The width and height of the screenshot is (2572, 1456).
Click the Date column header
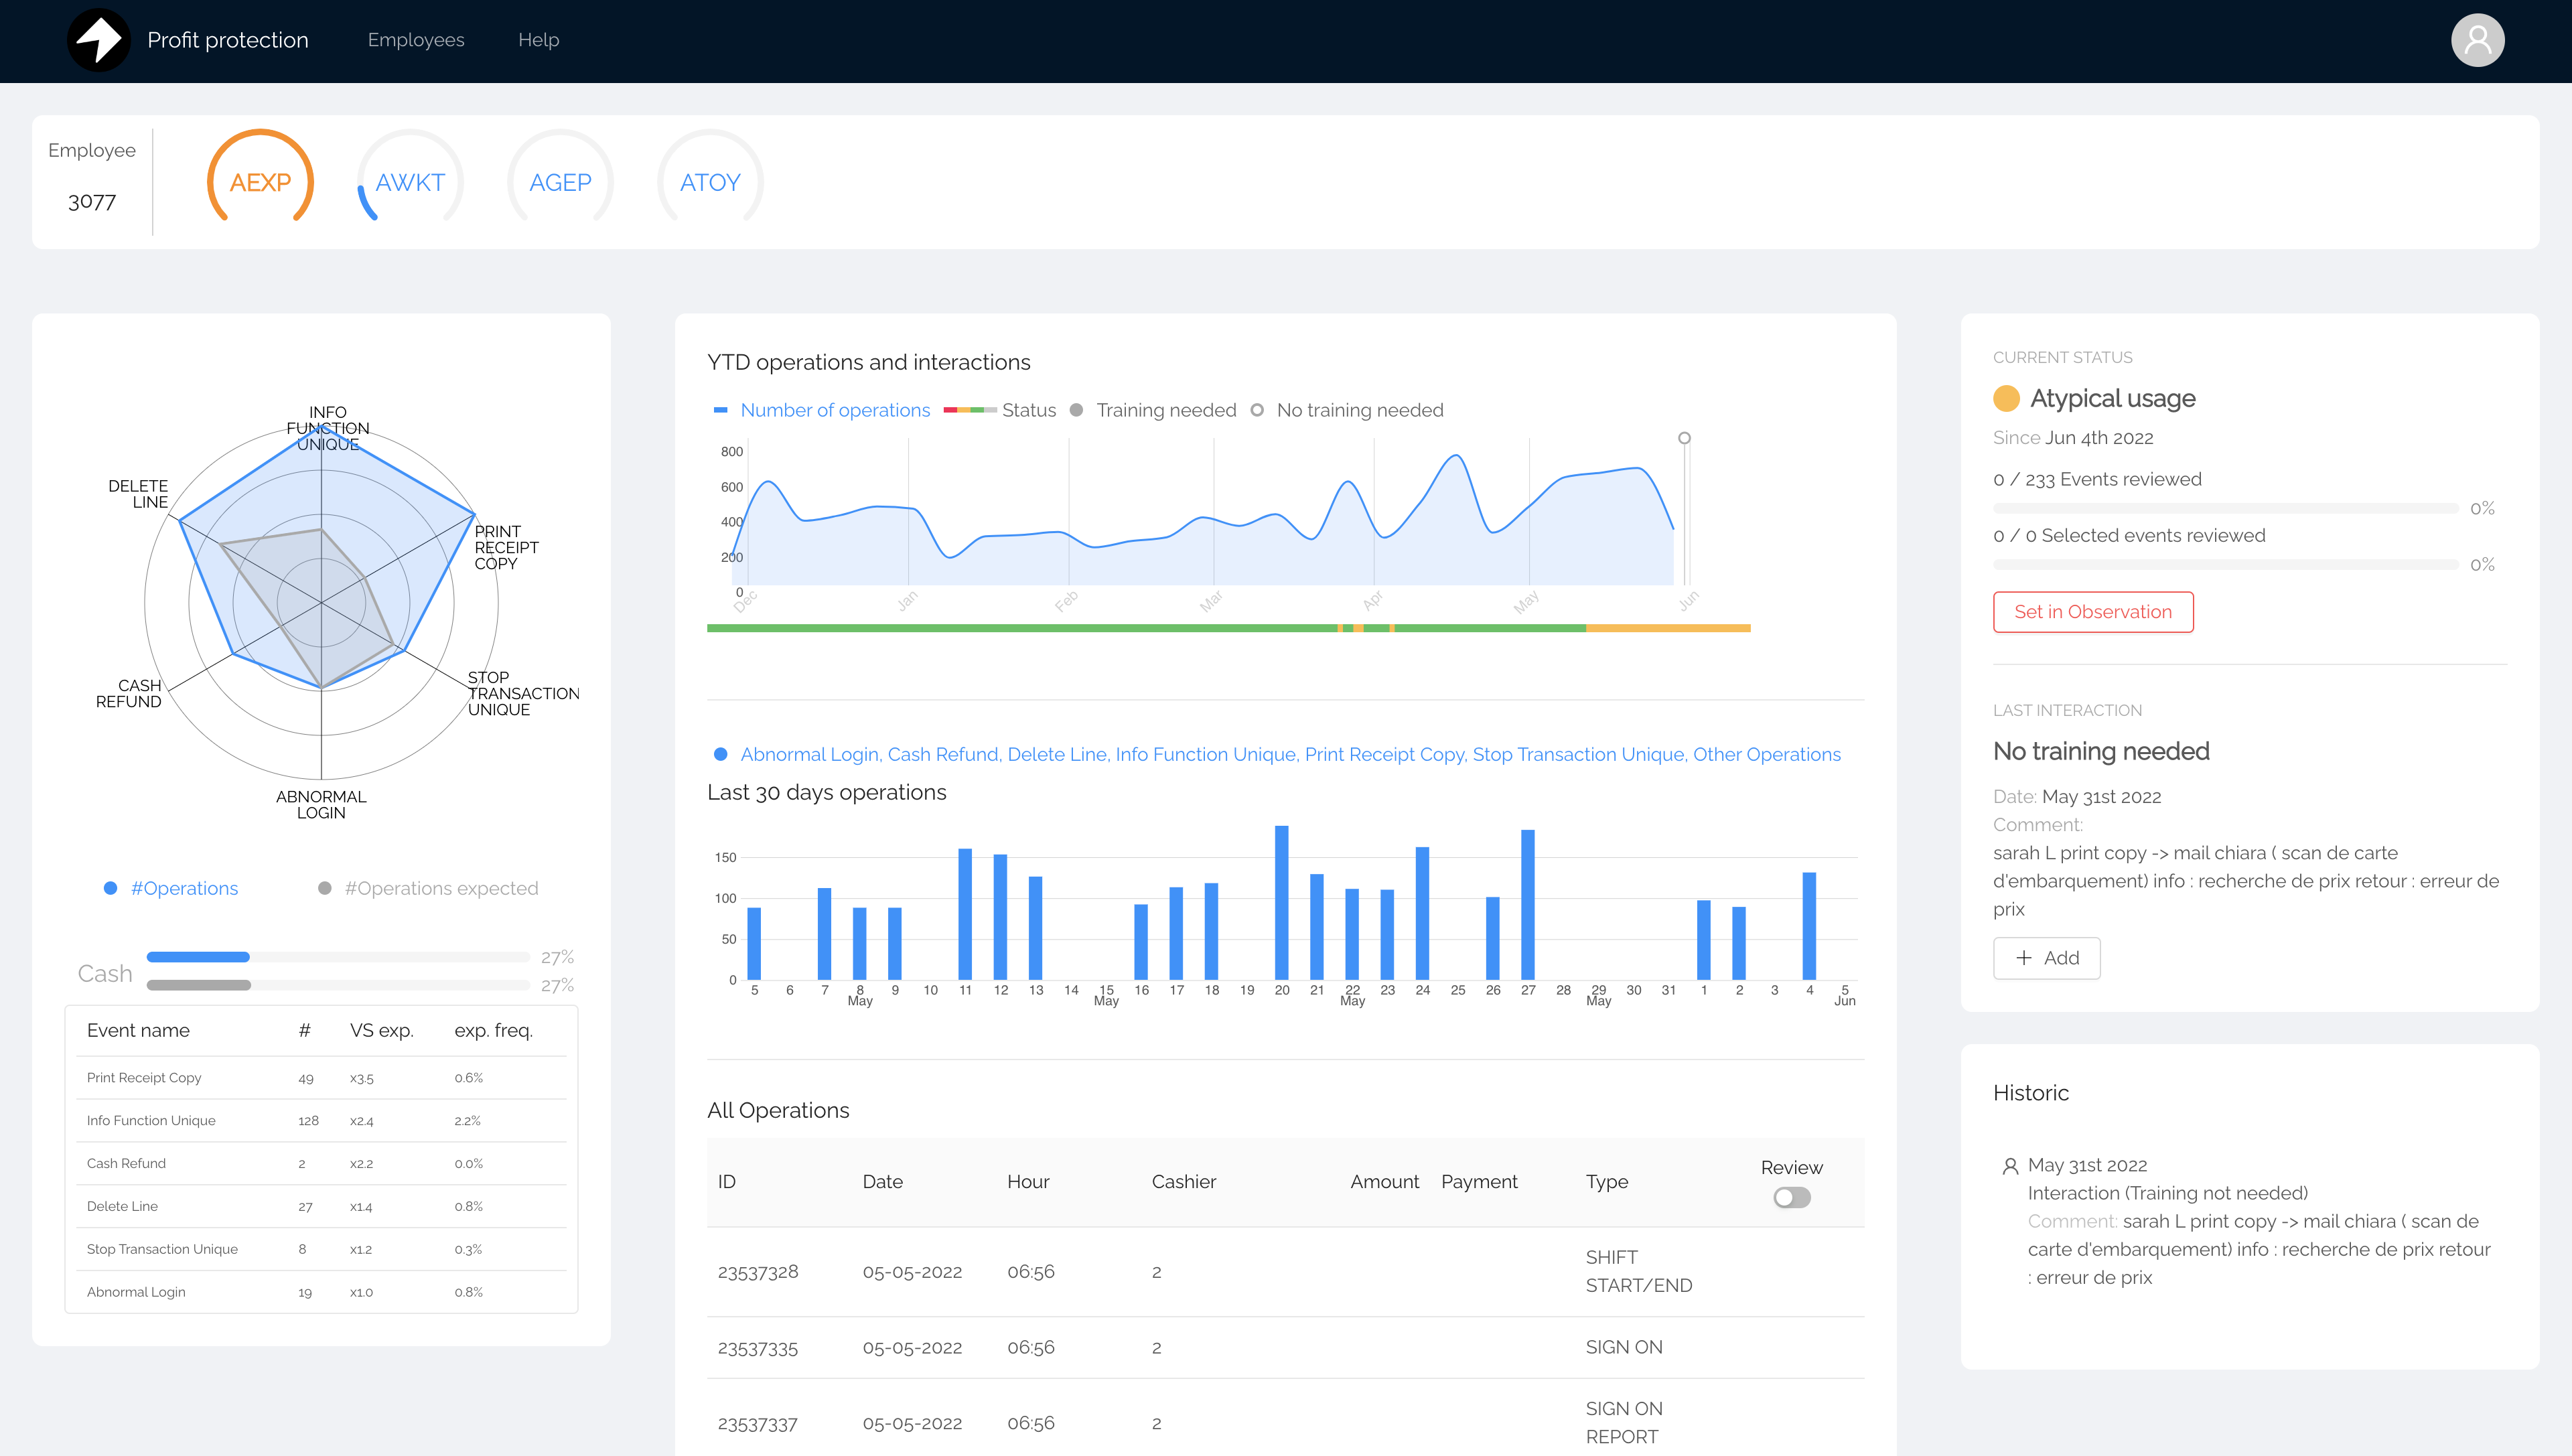883,1182
